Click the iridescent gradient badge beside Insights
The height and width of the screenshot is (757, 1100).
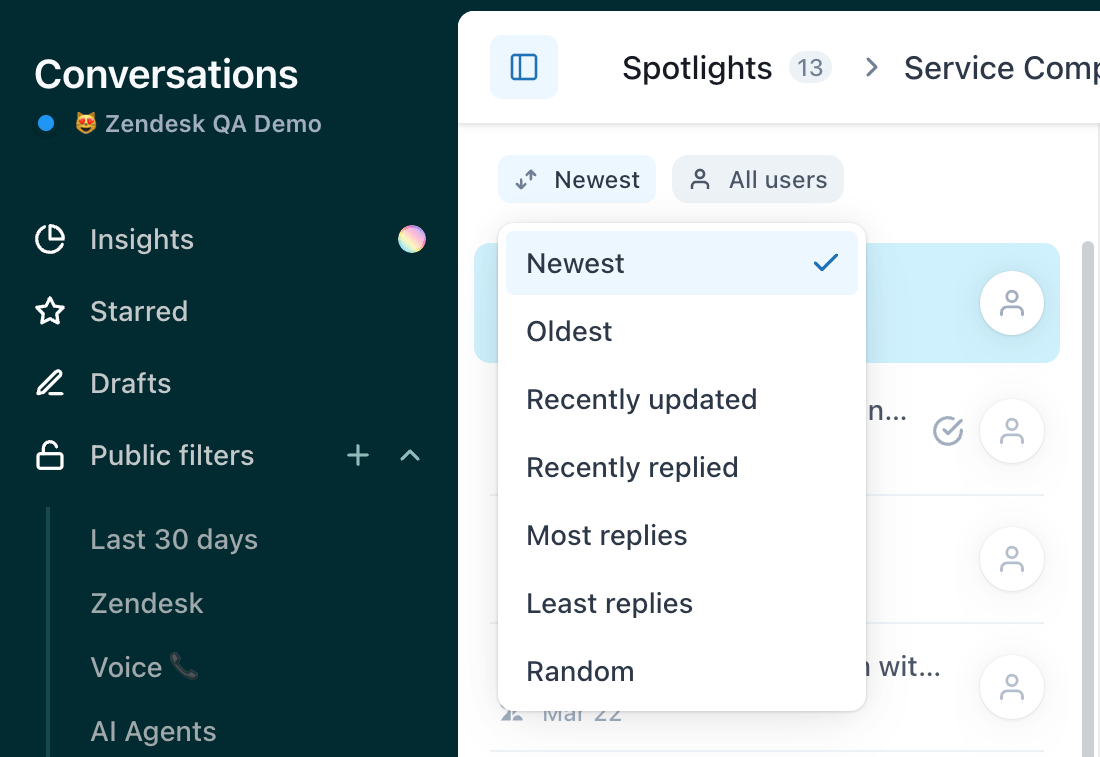[x=411, y=239]
